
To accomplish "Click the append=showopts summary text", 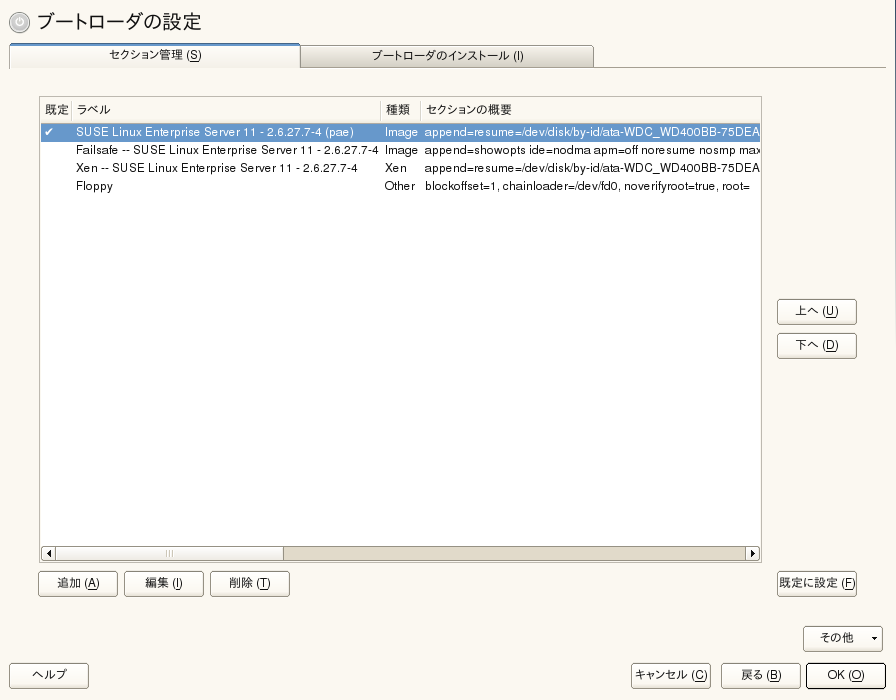I will pyautogui.click(x=592, y=150).
